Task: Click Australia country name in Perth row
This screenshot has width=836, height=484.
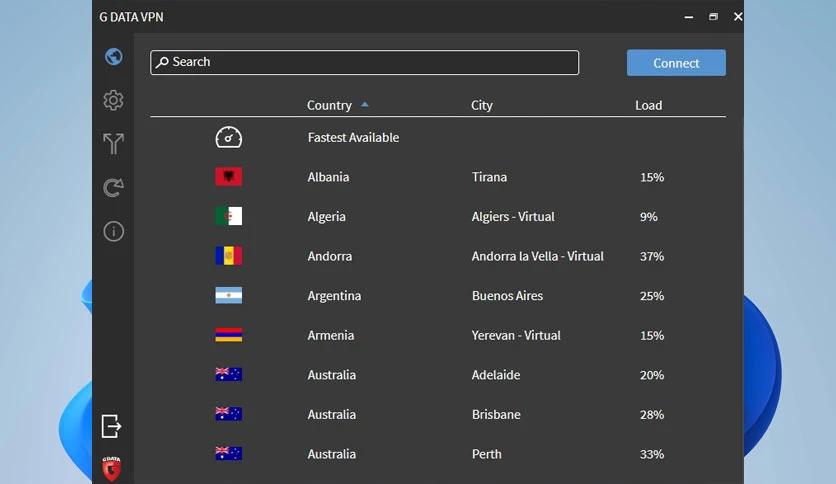Action: [x=332, y=454]
